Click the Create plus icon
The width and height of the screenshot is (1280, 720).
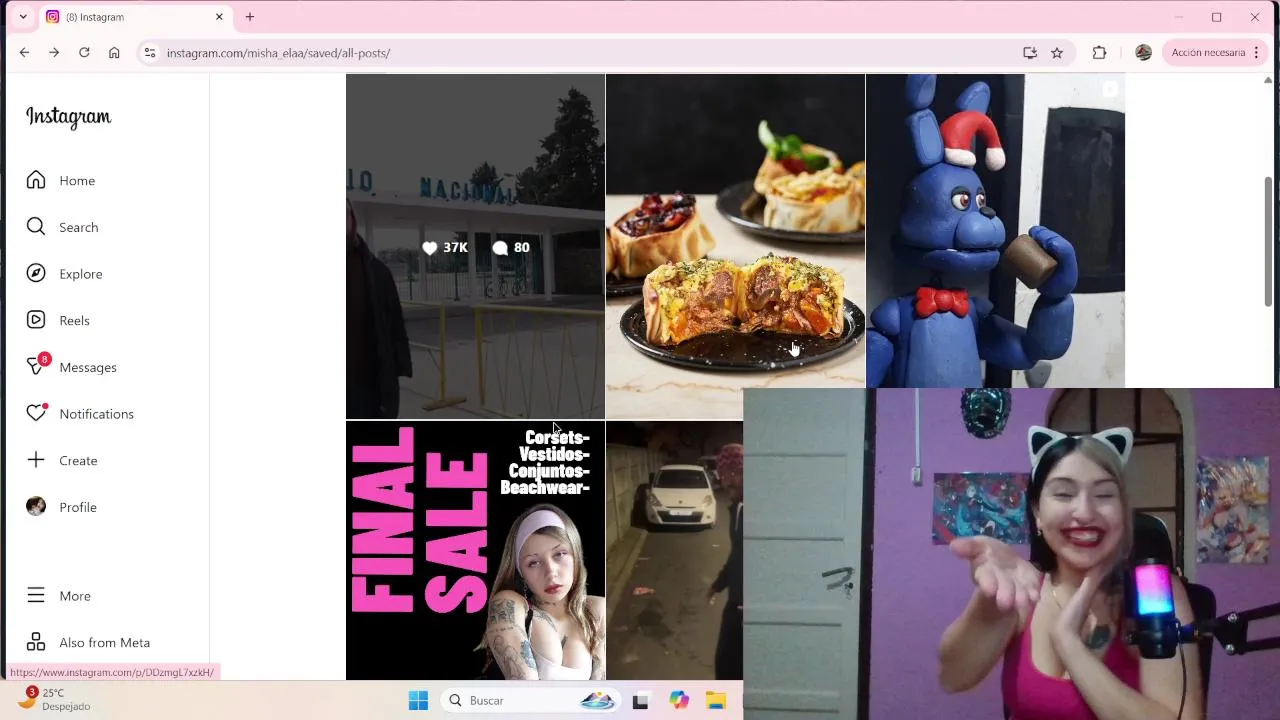36,460
